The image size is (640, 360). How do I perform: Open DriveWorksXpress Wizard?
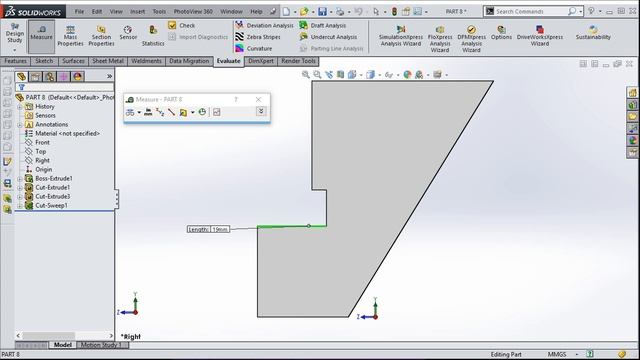(540, 36)
